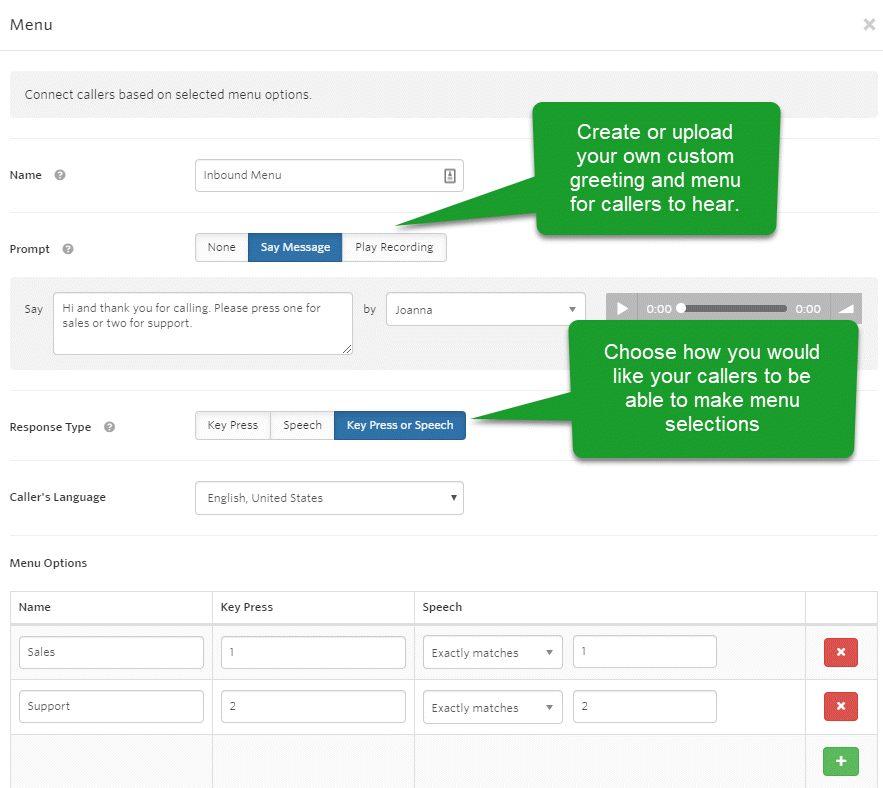Open Exactly matches dropdown in Support row
The height and width of the screenshot is (788, 883).
tap(493, 707)
